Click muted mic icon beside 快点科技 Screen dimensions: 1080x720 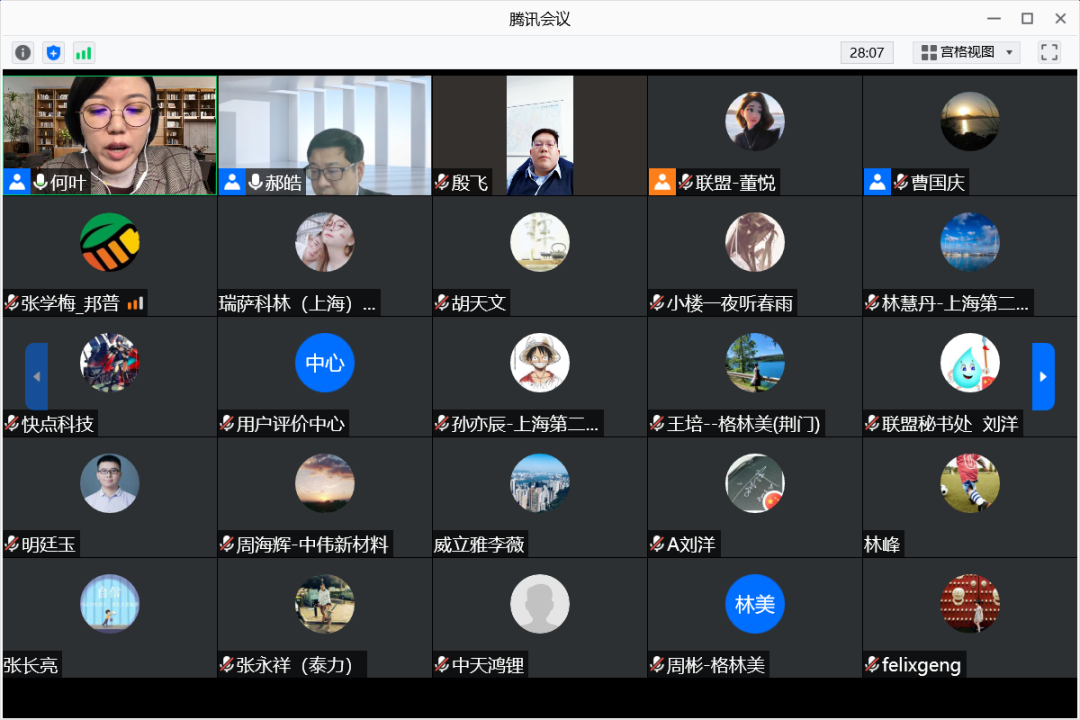click(x=12, y=424)
